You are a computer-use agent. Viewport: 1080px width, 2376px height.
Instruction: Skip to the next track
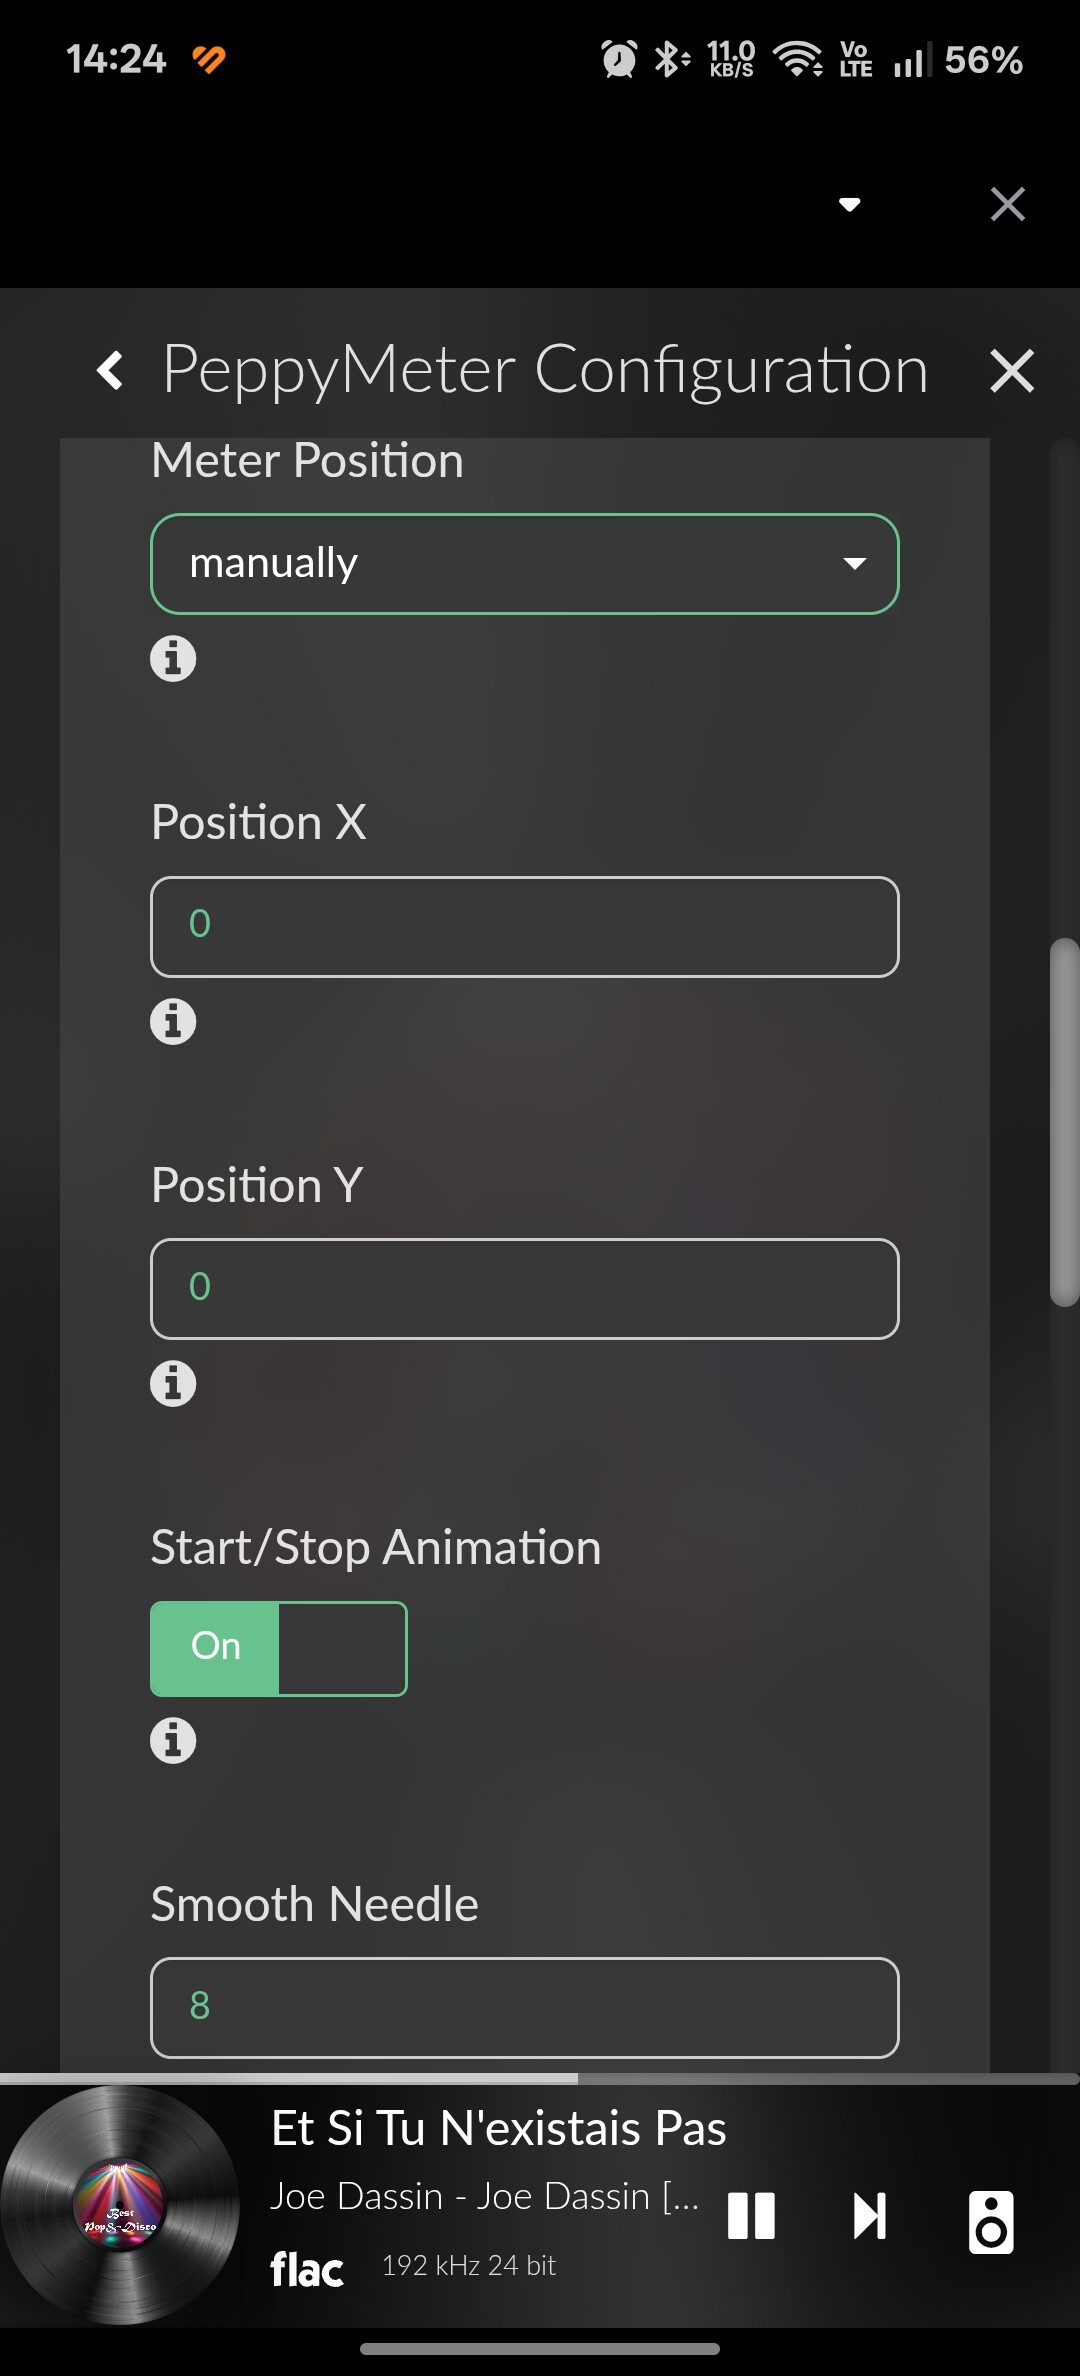869,2215
